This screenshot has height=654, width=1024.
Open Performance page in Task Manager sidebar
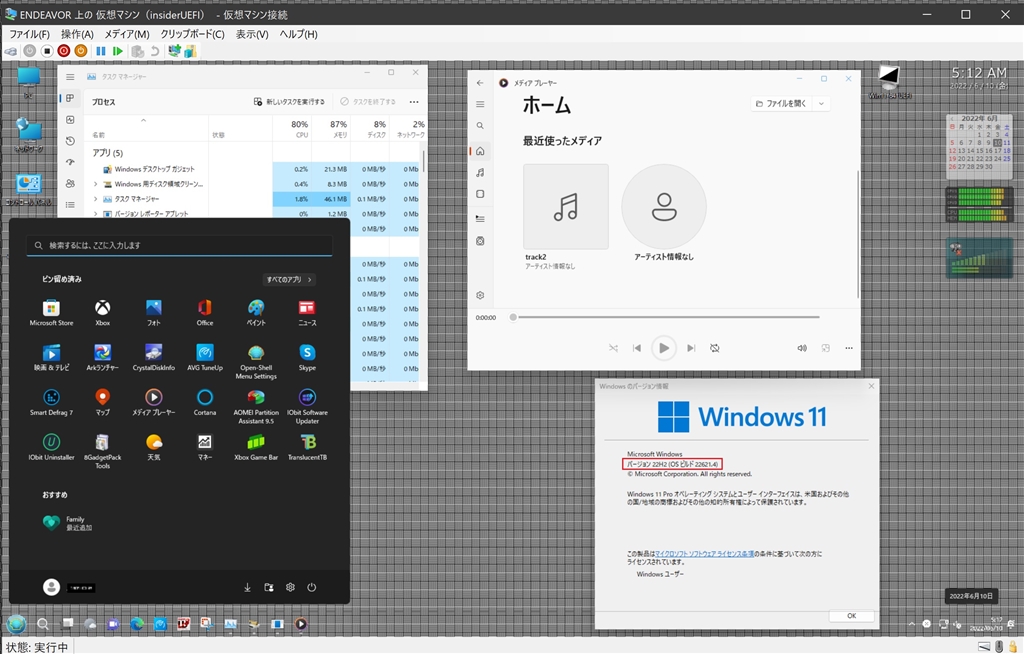coord(70,119)
